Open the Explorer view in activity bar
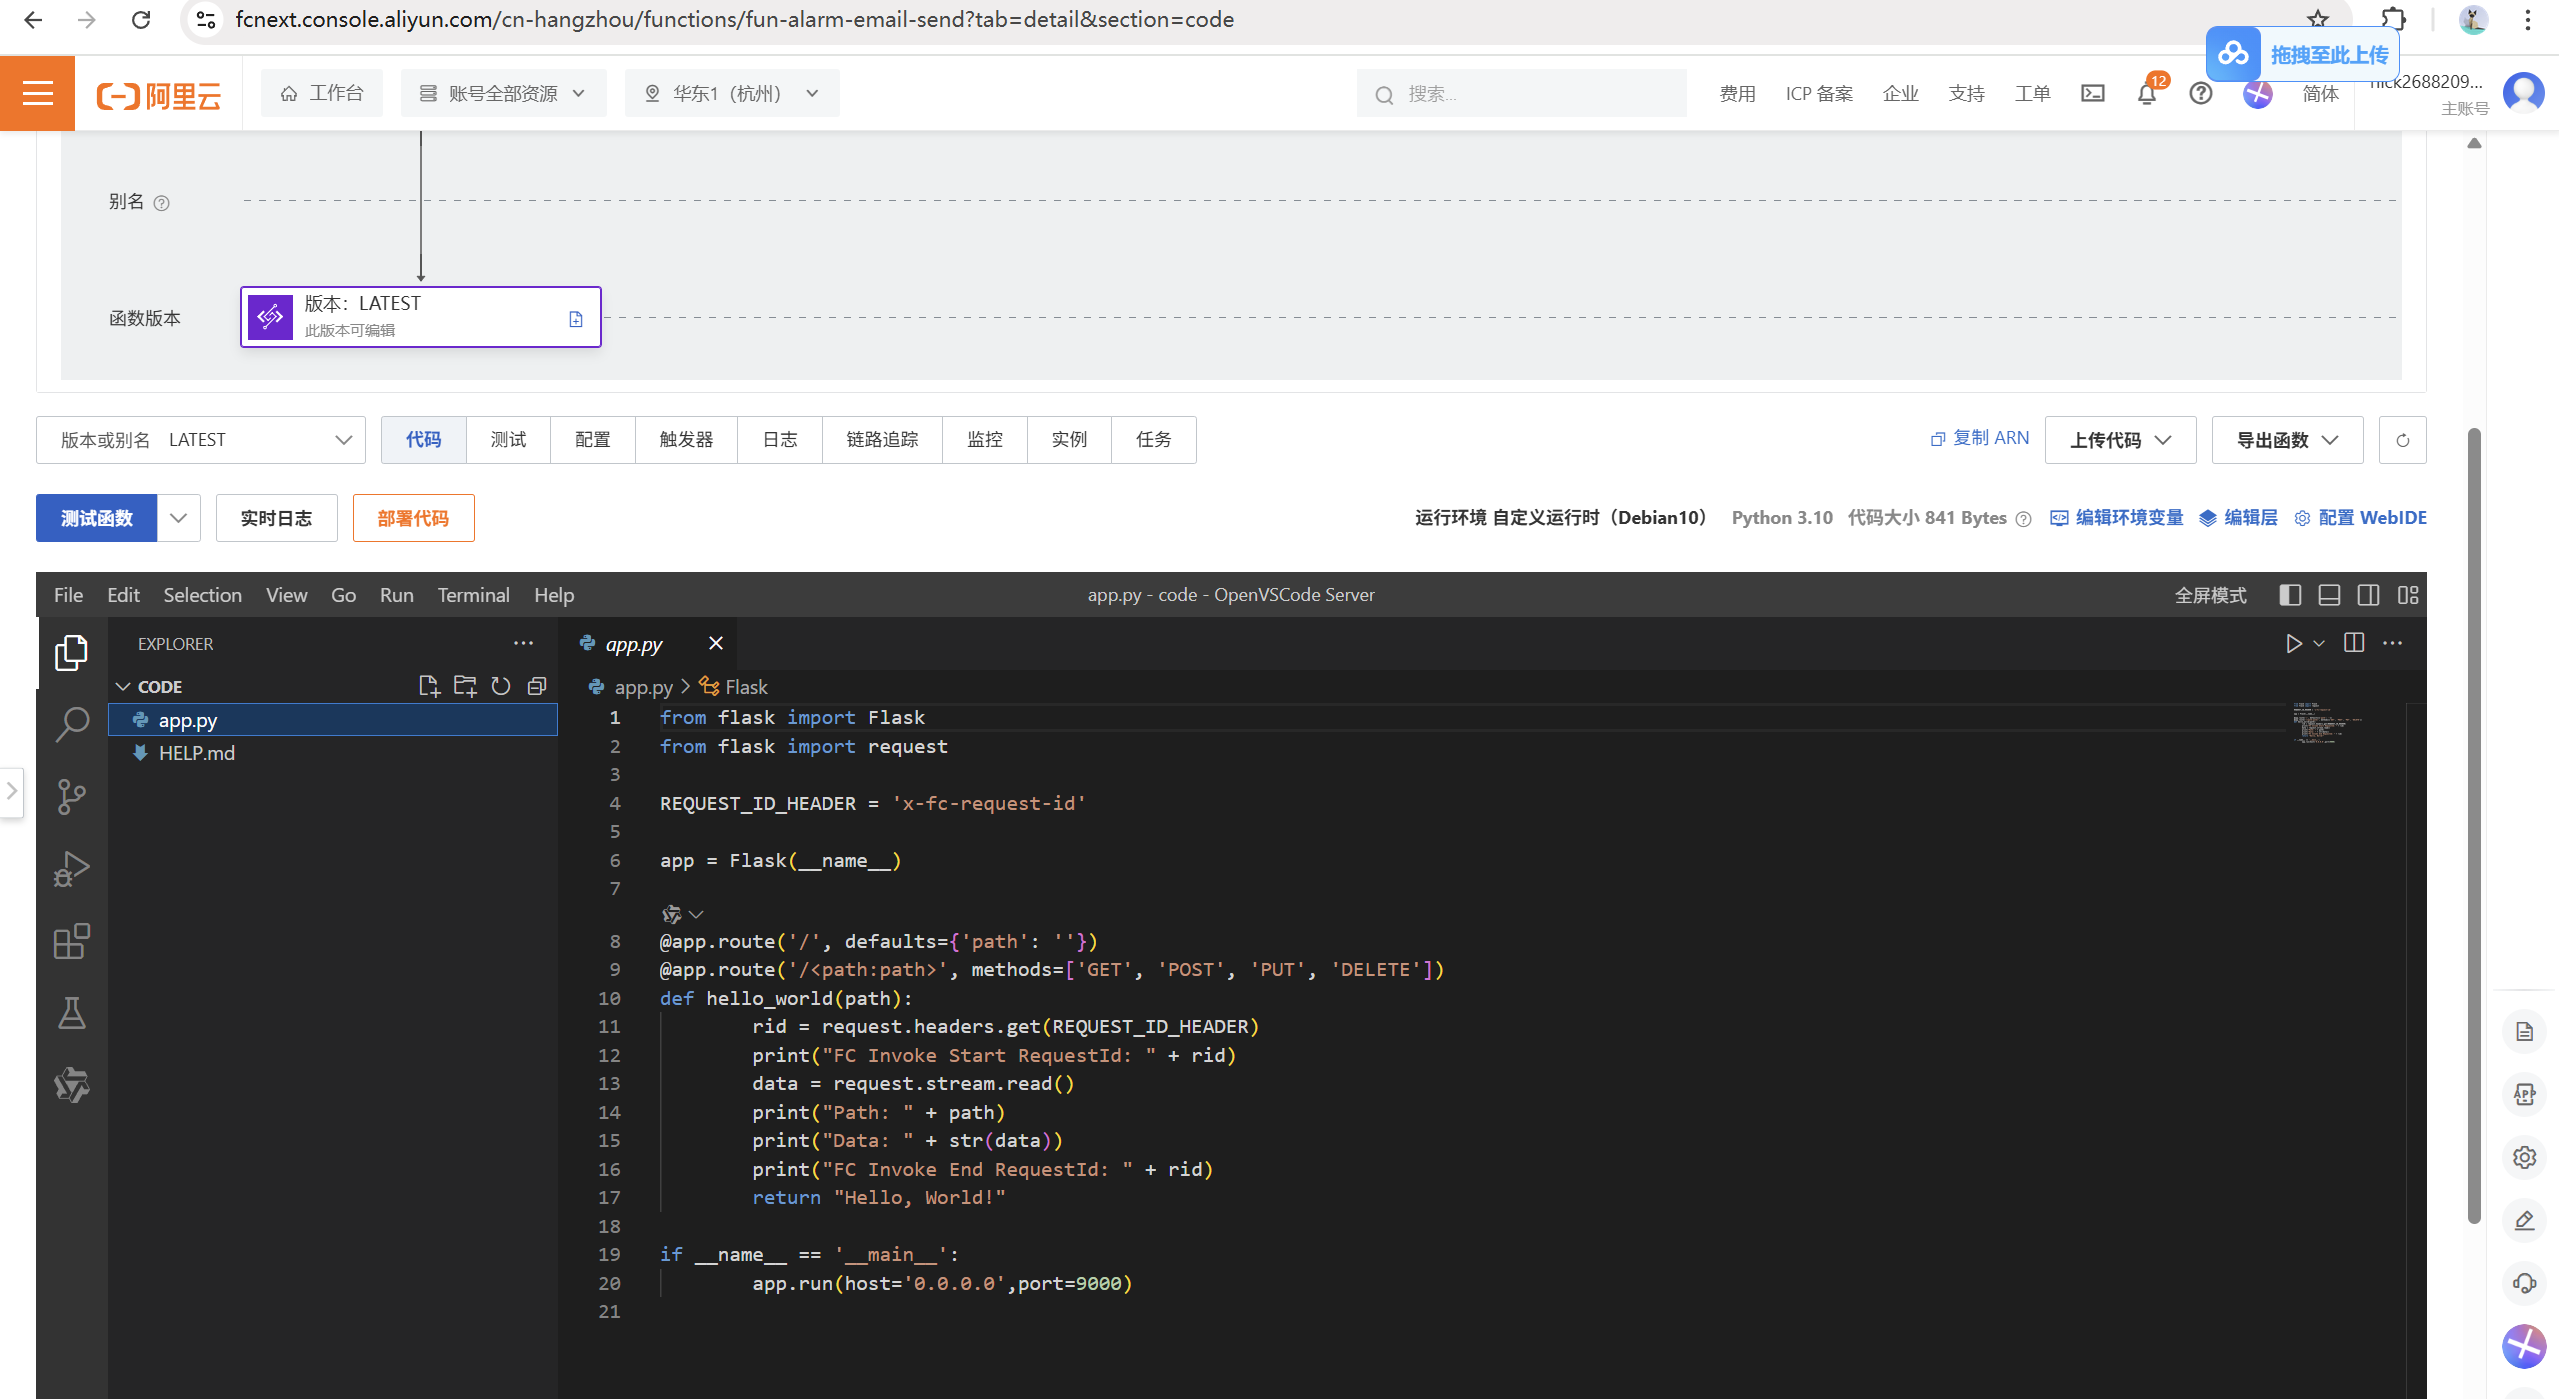Screen dimensions: 2559x1399 click(x=71, y=653)
